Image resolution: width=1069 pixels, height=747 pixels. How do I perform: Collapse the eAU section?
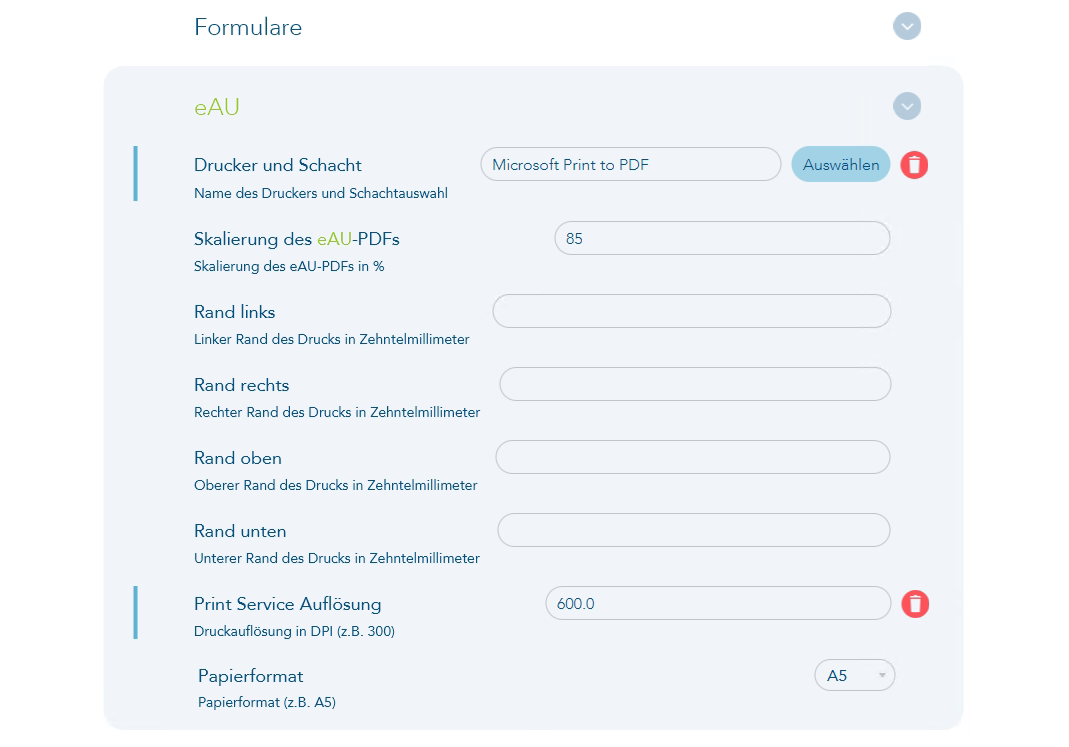[x=906, y=106]
